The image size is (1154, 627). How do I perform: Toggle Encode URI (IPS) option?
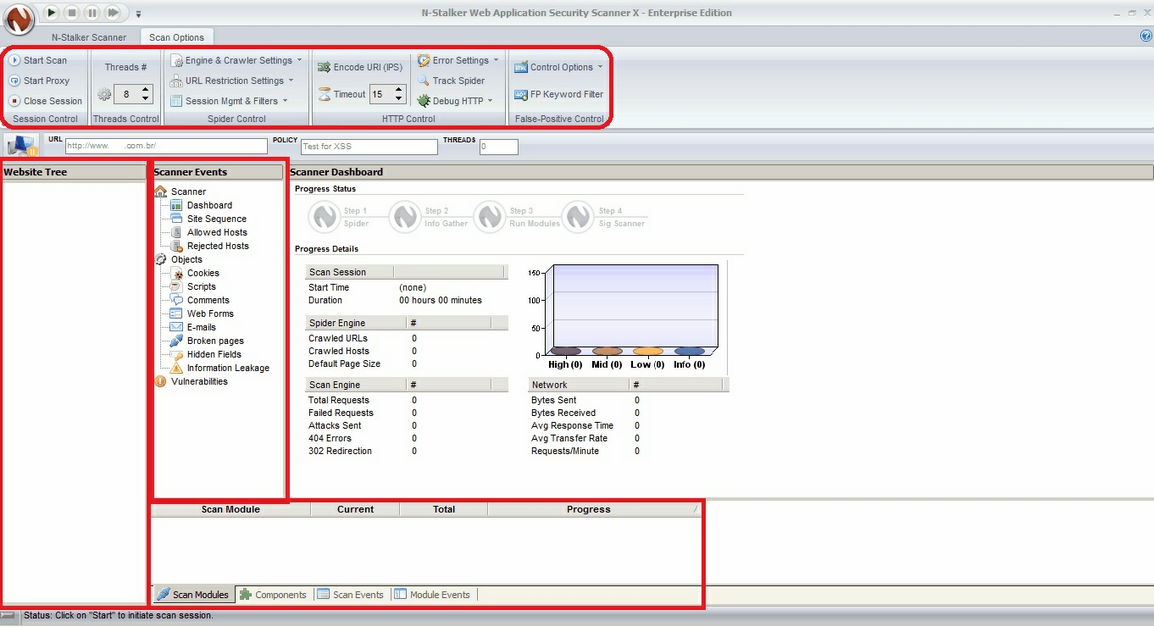point(360,67)
